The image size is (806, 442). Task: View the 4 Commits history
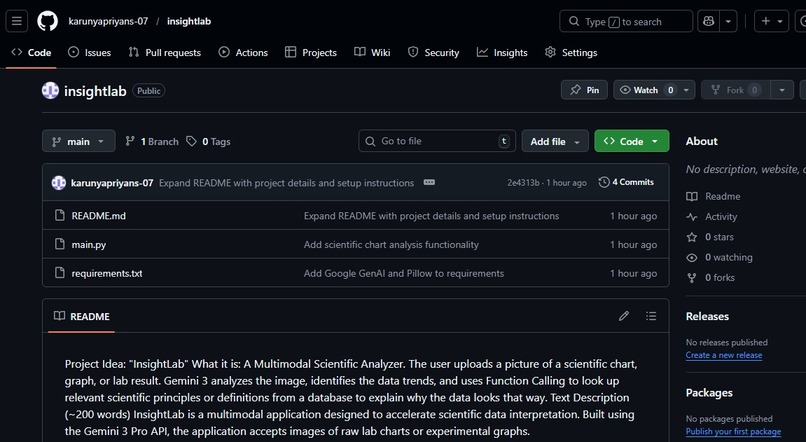click(x=626, y=182)
